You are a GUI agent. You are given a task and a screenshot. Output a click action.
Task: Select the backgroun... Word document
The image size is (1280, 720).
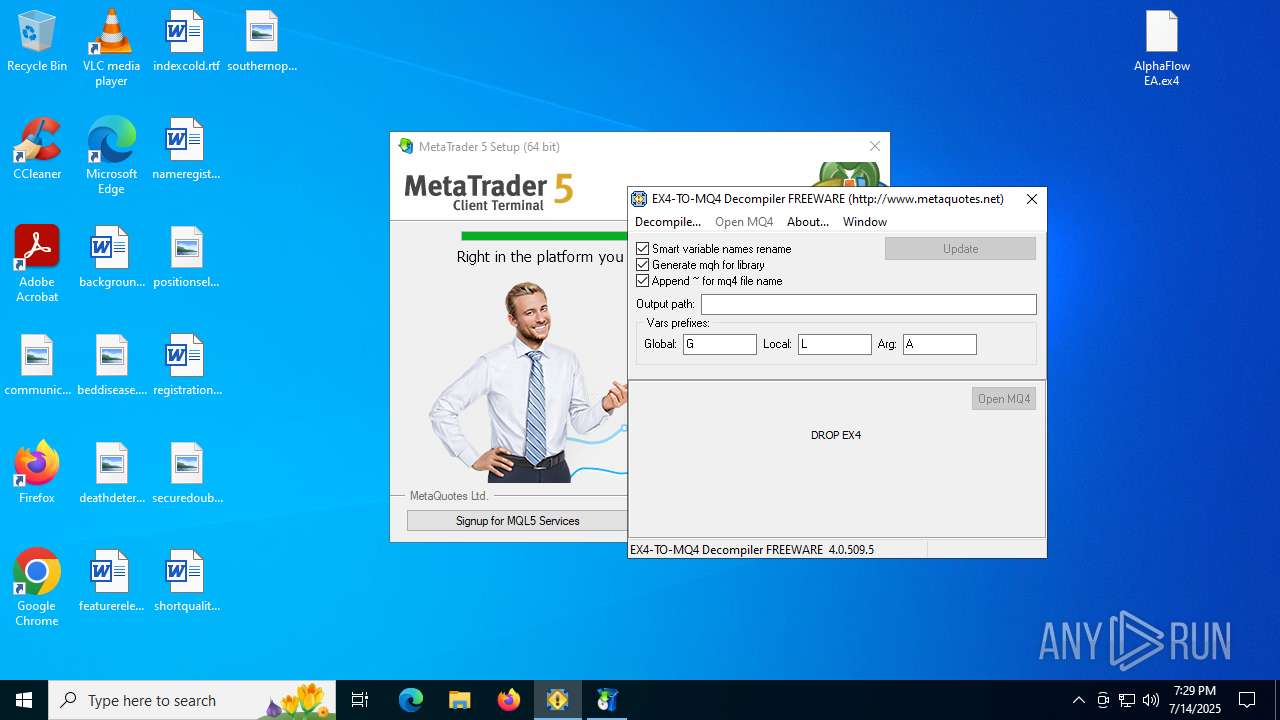(111, 258)
